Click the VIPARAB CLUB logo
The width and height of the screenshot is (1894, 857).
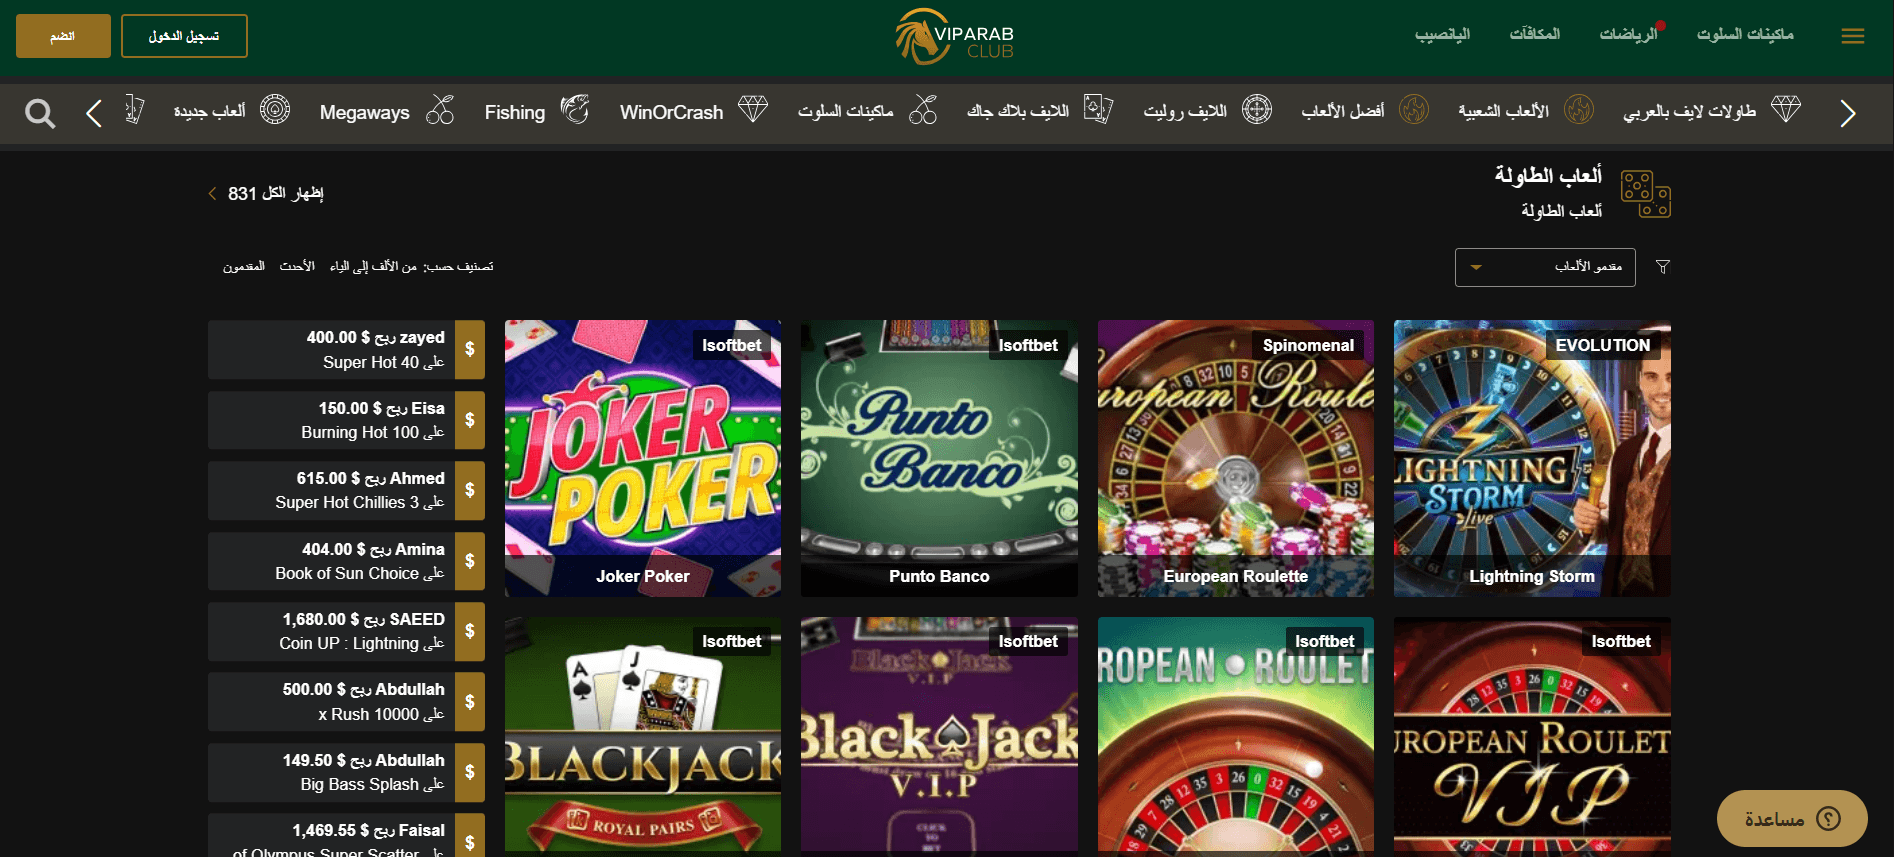click(x=954, y=36)
